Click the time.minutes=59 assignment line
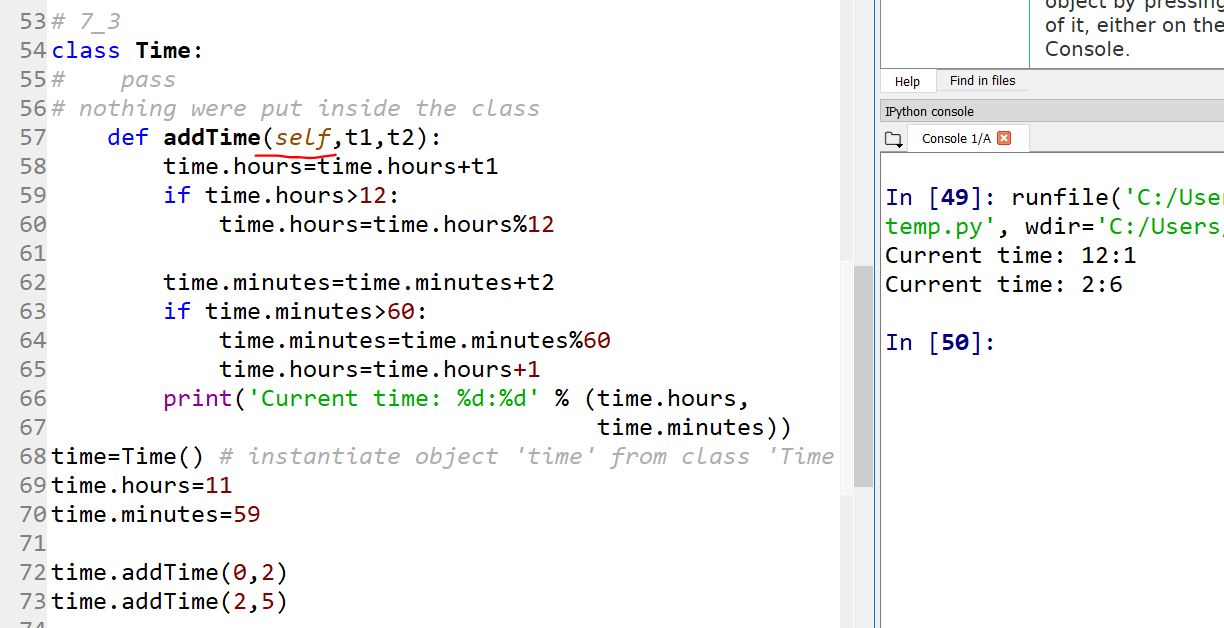 coord(155,515)
